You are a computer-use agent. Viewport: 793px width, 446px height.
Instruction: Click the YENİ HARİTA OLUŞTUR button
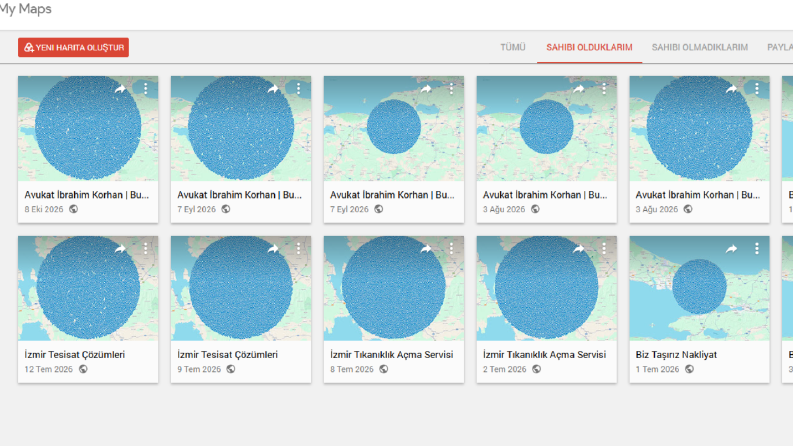pyautogui.click(x=73, y=48)
